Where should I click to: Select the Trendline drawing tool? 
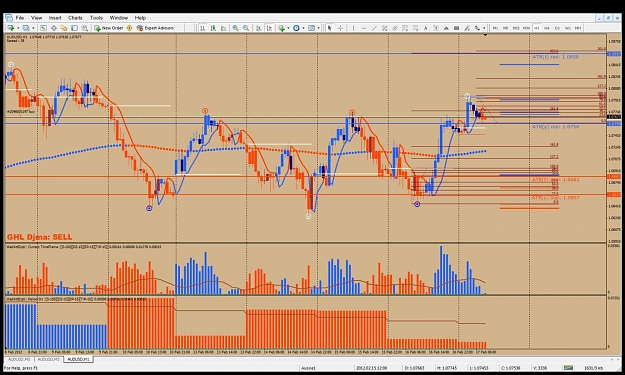[x=374, y=28]
